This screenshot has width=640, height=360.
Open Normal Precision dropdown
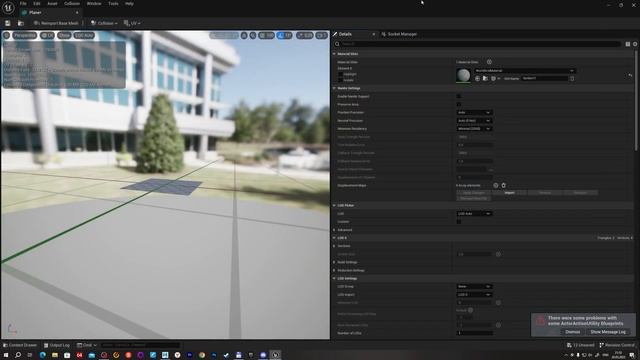(x=474, y=121)
